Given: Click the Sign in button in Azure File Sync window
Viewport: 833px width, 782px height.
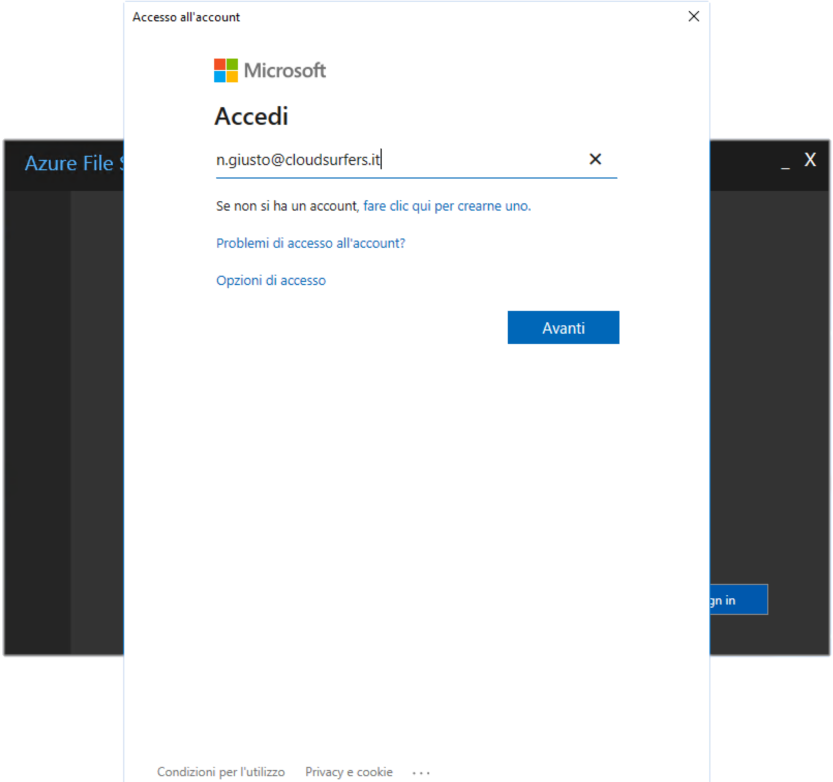Looking at the screenshot, I should coord(739,600).
